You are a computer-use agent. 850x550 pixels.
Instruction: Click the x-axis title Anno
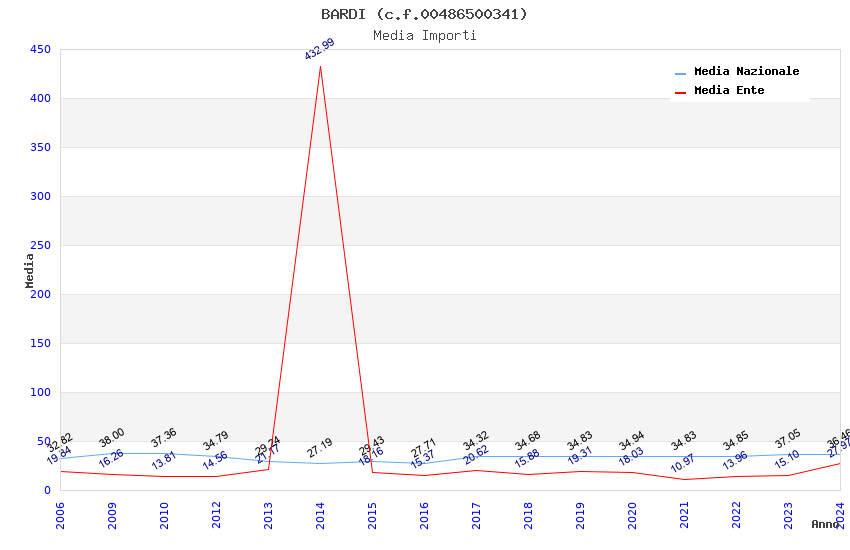[825, 524]
